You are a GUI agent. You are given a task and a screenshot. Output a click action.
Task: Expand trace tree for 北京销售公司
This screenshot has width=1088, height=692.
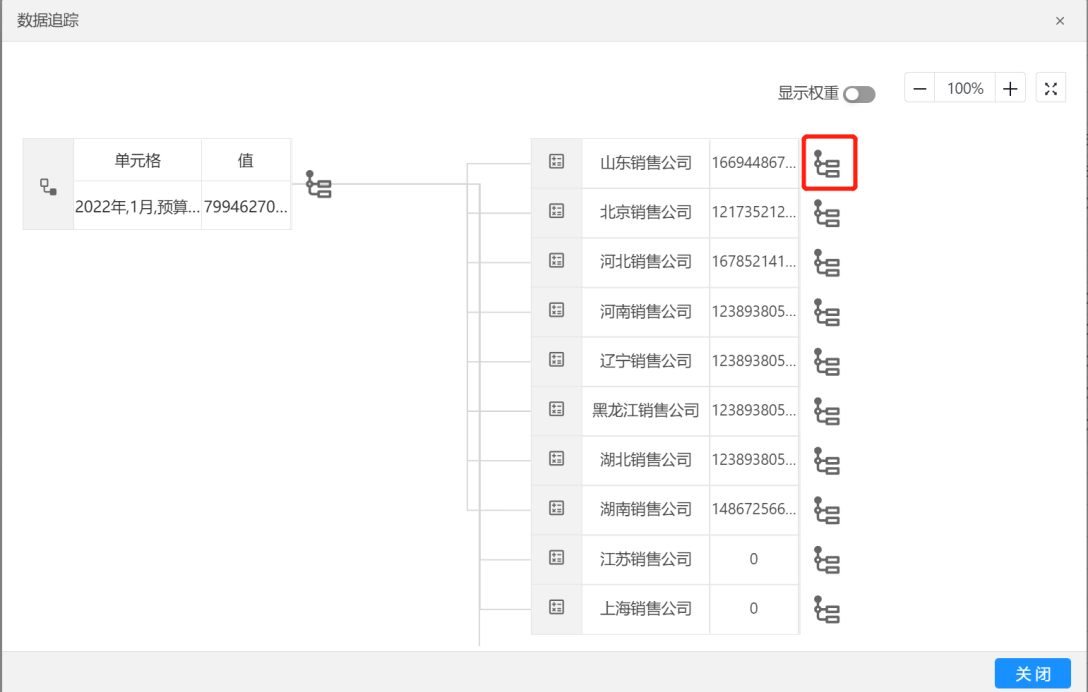coord(826,213)
